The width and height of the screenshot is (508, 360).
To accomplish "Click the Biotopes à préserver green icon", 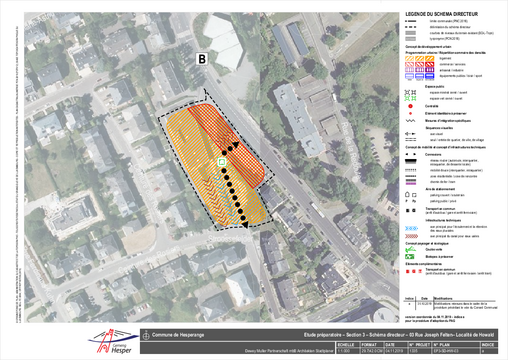I will [x=410, y=257].
